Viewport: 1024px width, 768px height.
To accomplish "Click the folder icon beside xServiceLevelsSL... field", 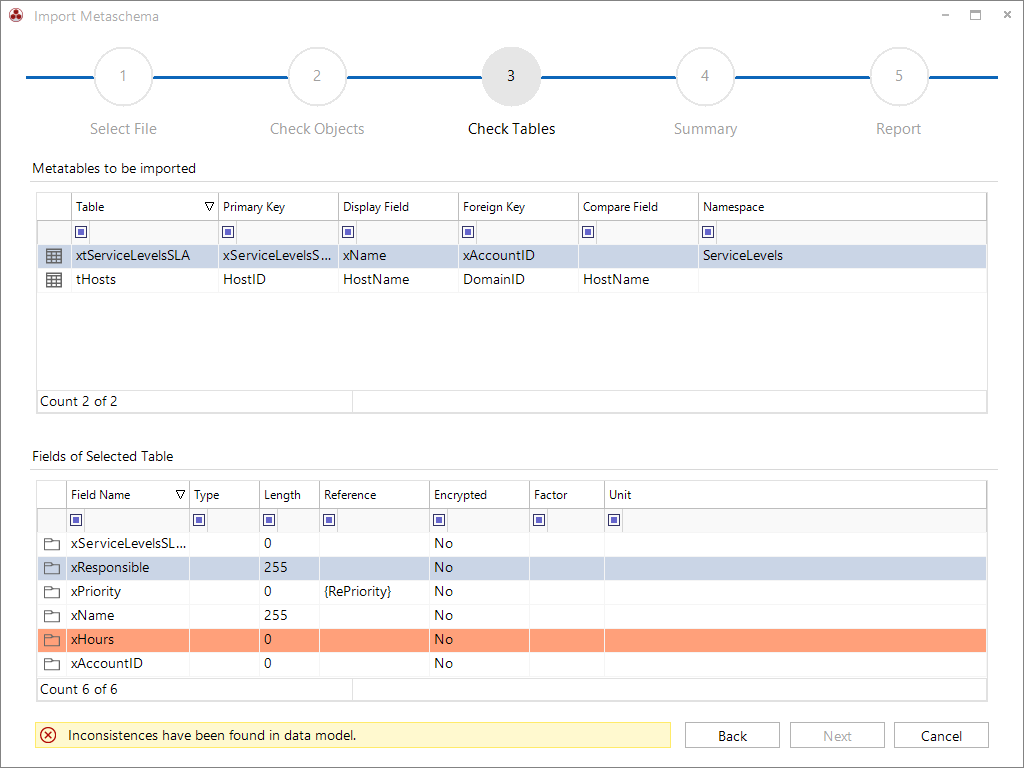I will pos(52,544).
